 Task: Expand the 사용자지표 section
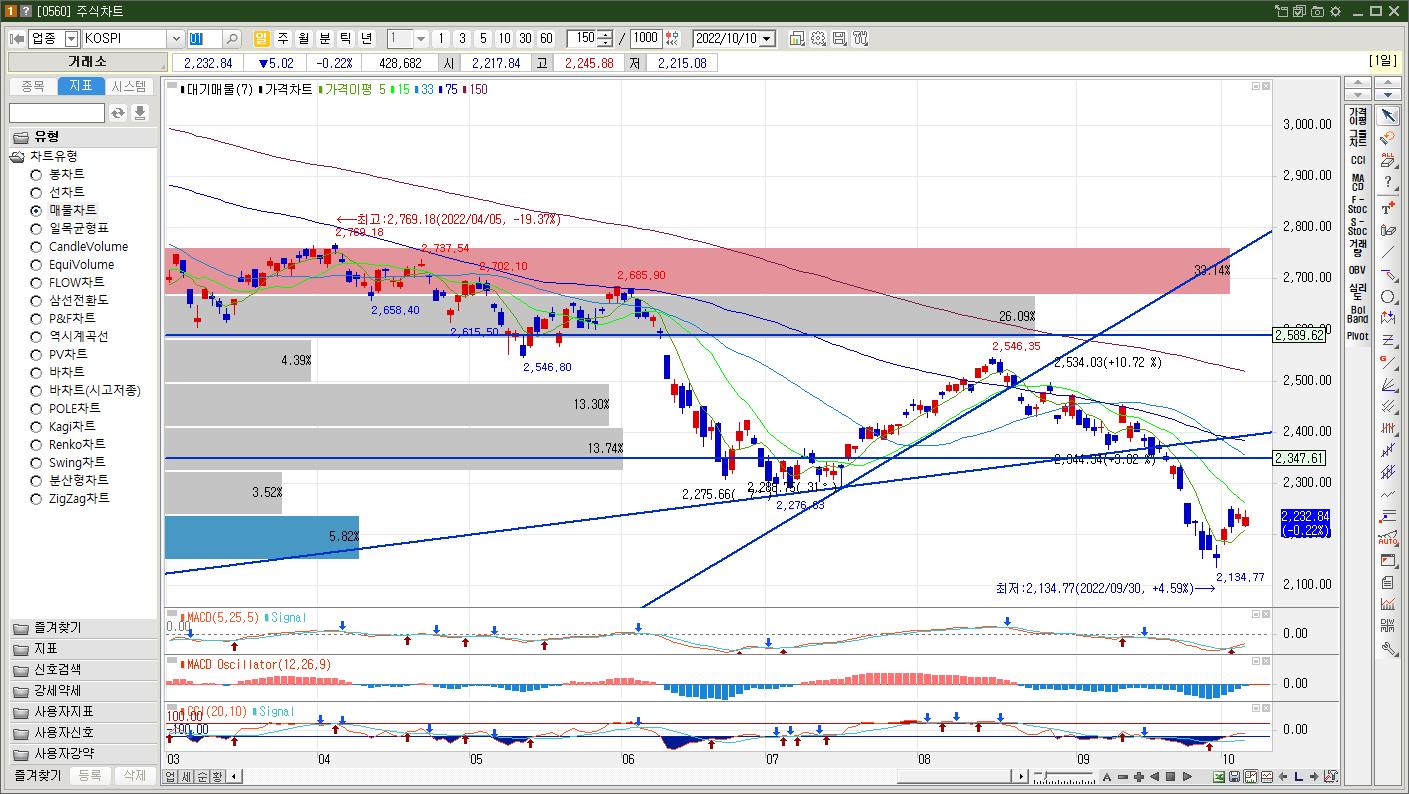coord(84,712)
